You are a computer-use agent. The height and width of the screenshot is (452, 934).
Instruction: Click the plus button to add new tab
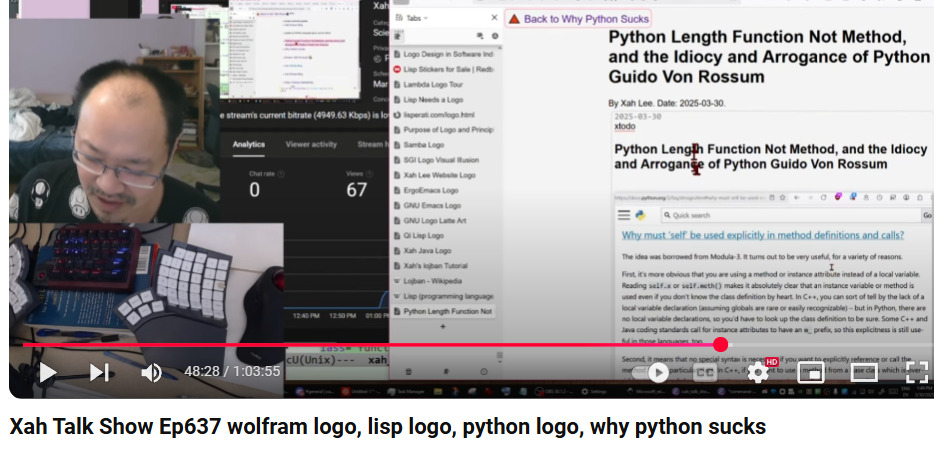pos(443,326)
